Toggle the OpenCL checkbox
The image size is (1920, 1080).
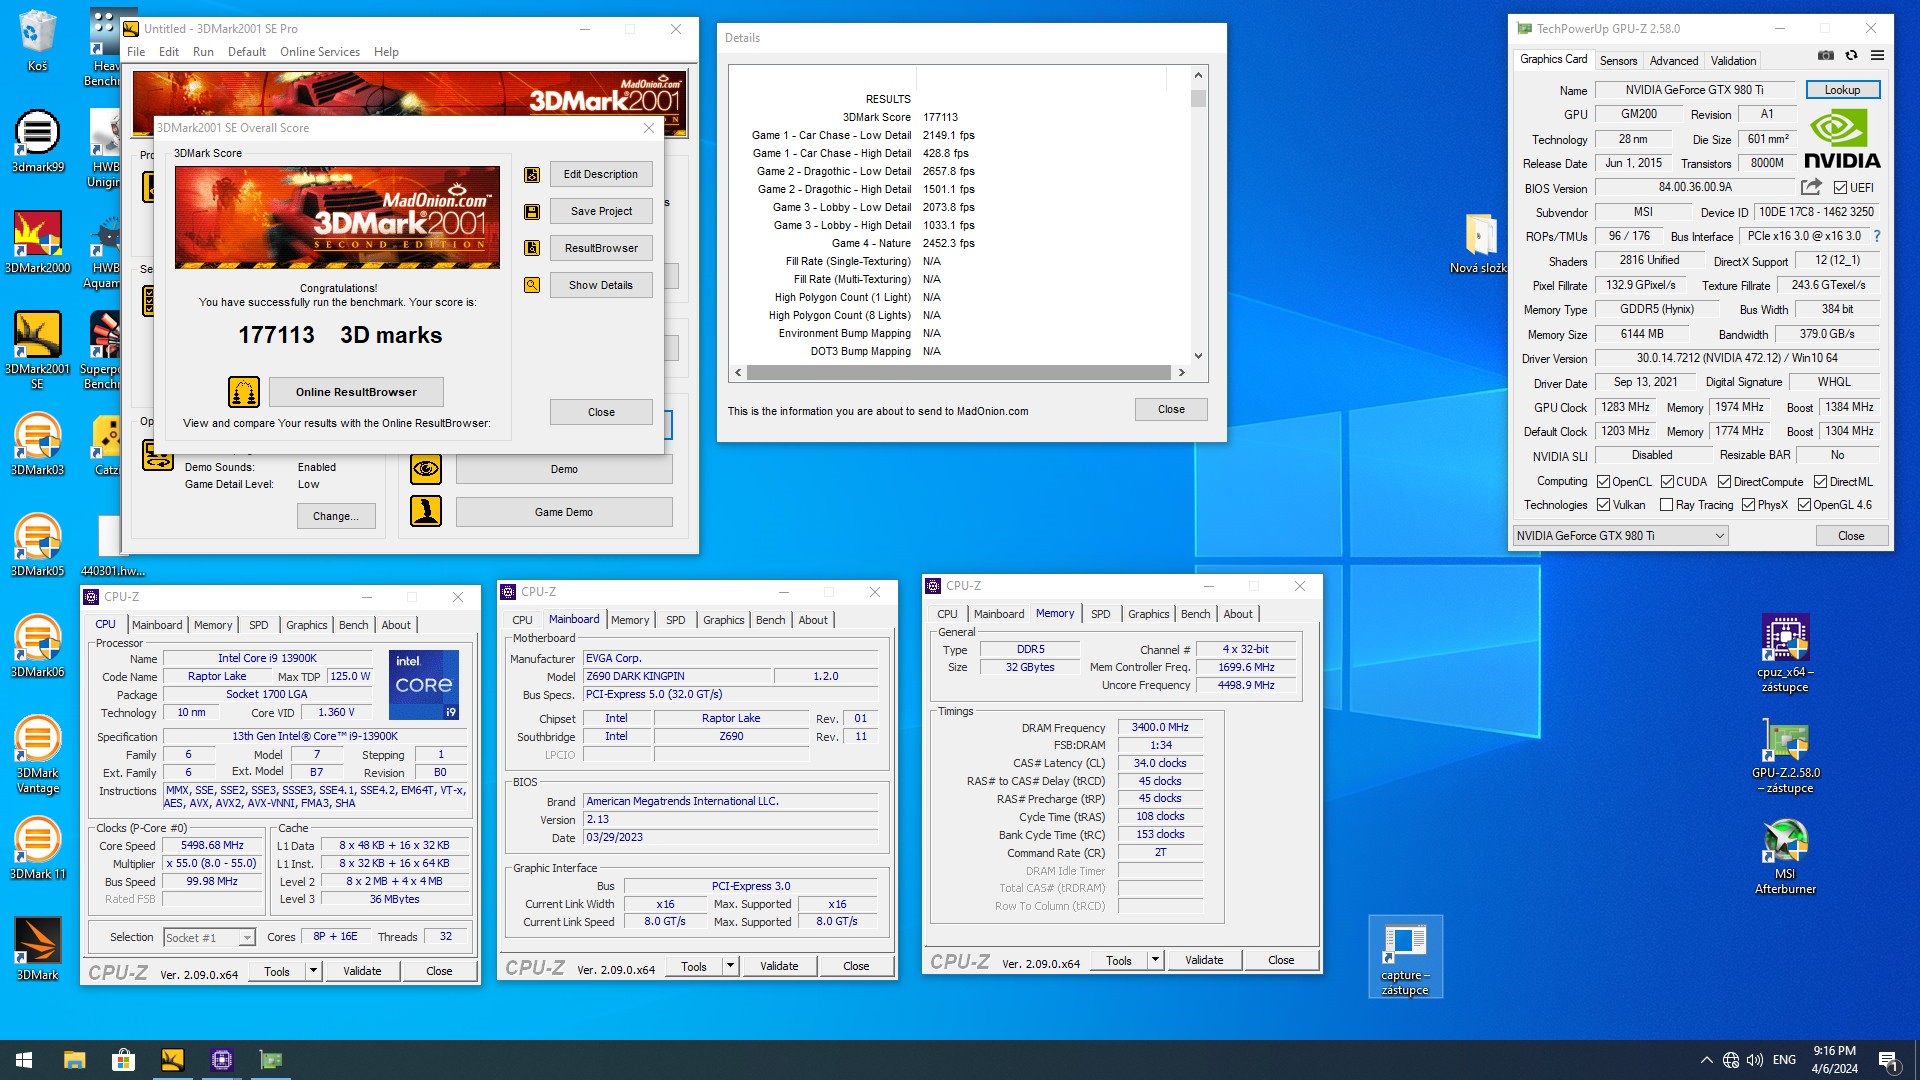click(x=1603, y=482)
